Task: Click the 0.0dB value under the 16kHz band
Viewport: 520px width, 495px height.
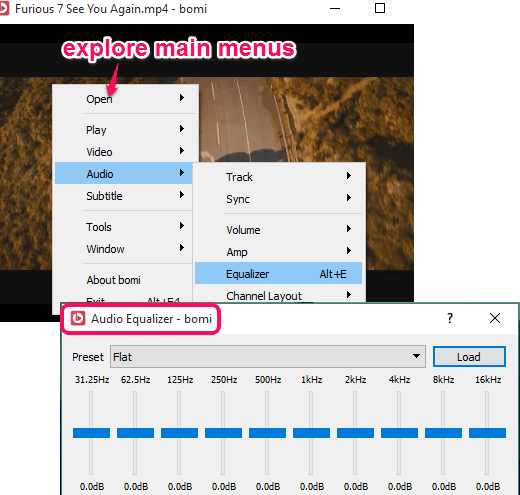Action: (x=488, y=486)
